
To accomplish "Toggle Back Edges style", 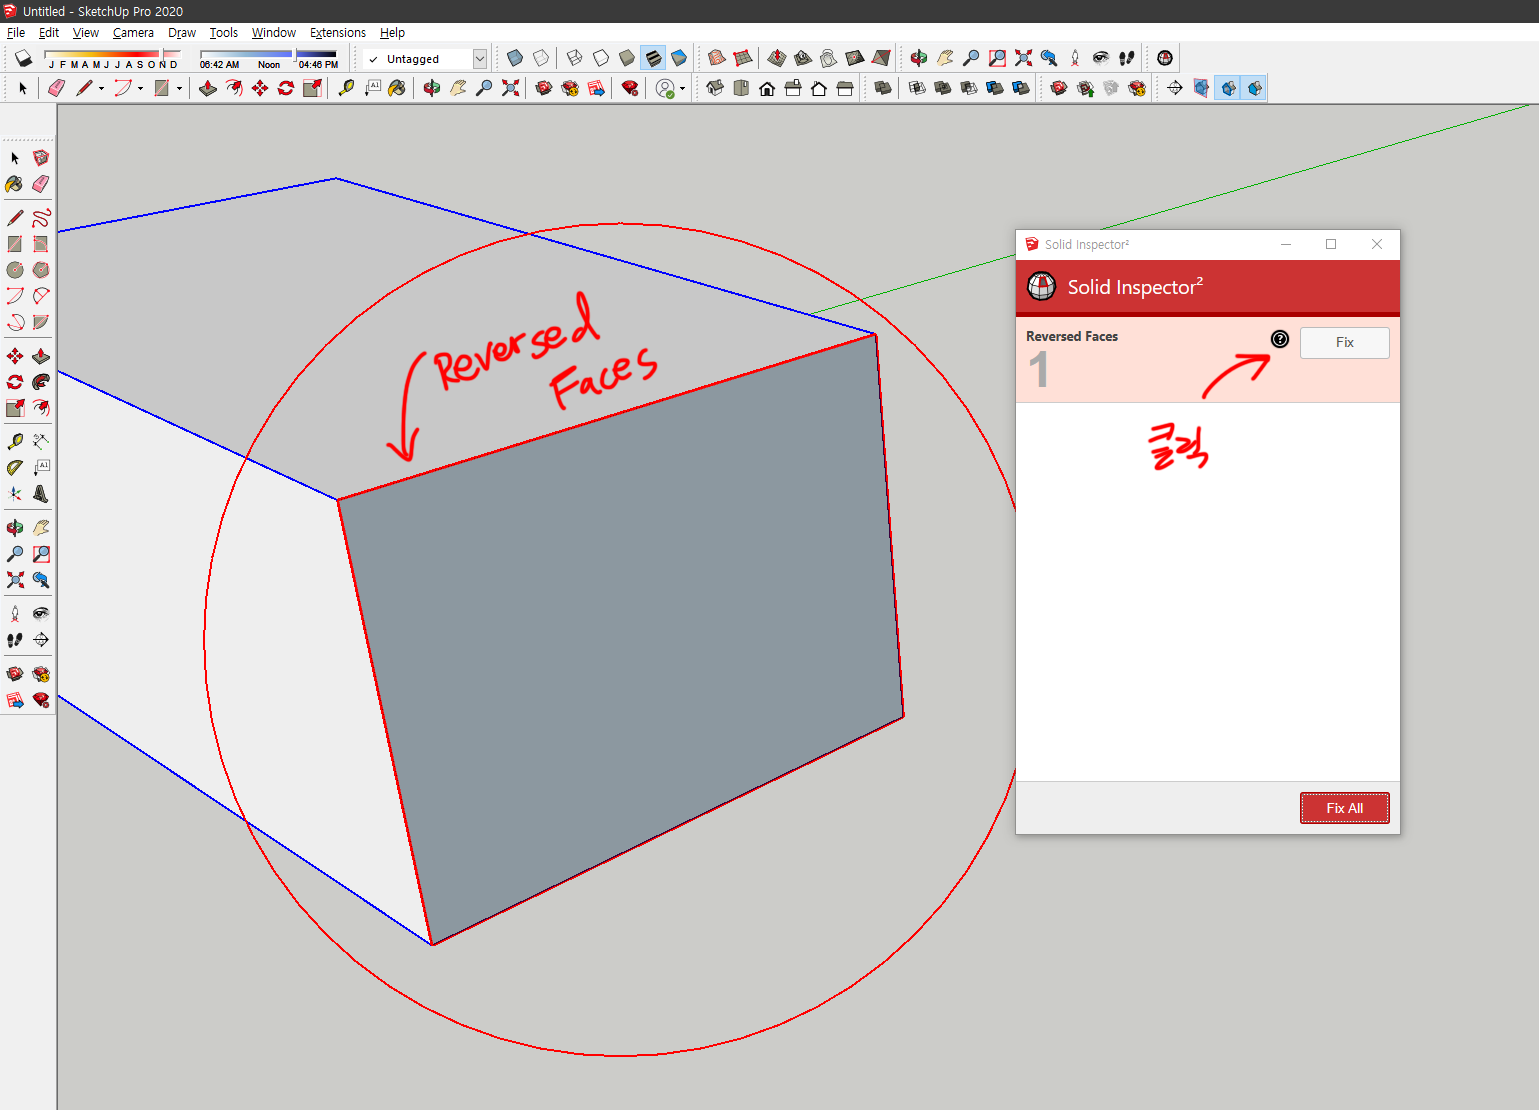I will pyautogui.click(x=541, y=58).
